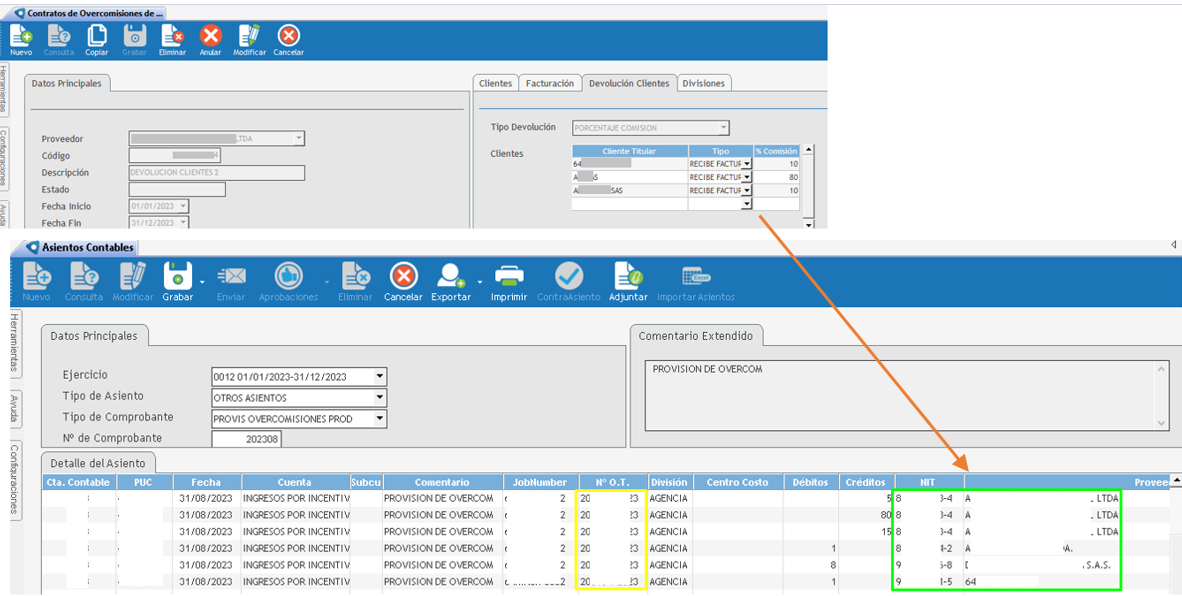Click the Enviar envelope icon
Image resolution: width=1182 pixels, height=596 pixels.
click(231, 277)
